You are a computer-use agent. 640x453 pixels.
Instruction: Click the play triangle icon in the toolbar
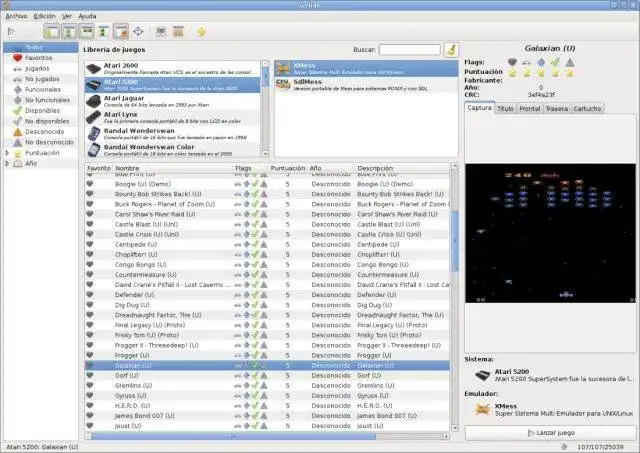click(x=11, y=31)
